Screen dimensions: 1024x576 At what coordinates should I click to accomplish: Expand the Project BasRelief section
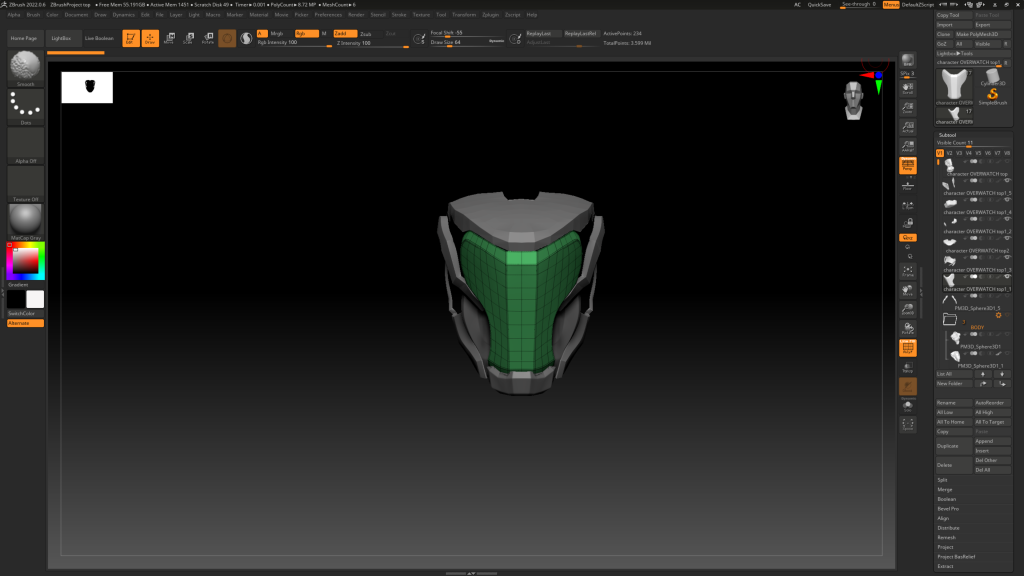(x=956, y=557)
